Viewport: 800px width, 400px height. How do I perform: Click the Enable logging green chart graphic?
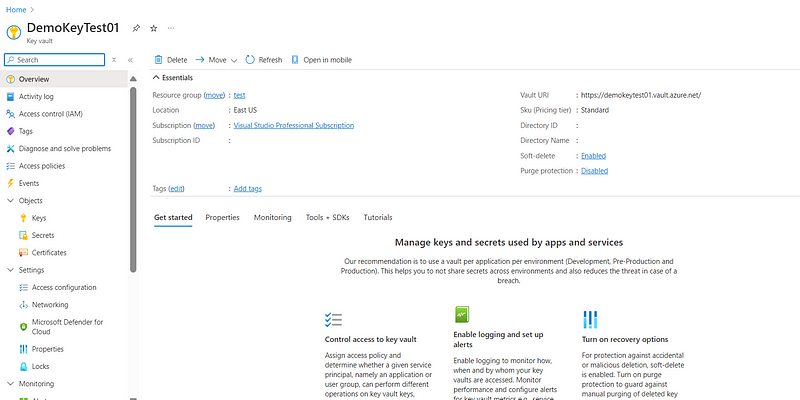click(x=462, y=314)
